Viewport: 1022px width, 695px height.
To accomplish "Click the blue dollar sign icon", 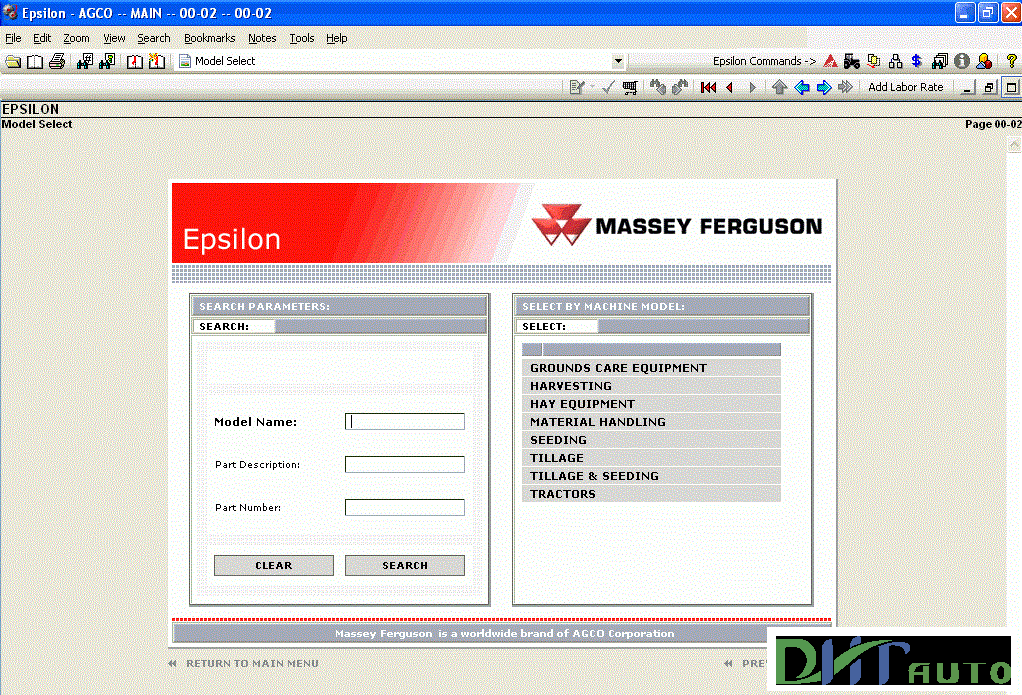I will point(917,61).
